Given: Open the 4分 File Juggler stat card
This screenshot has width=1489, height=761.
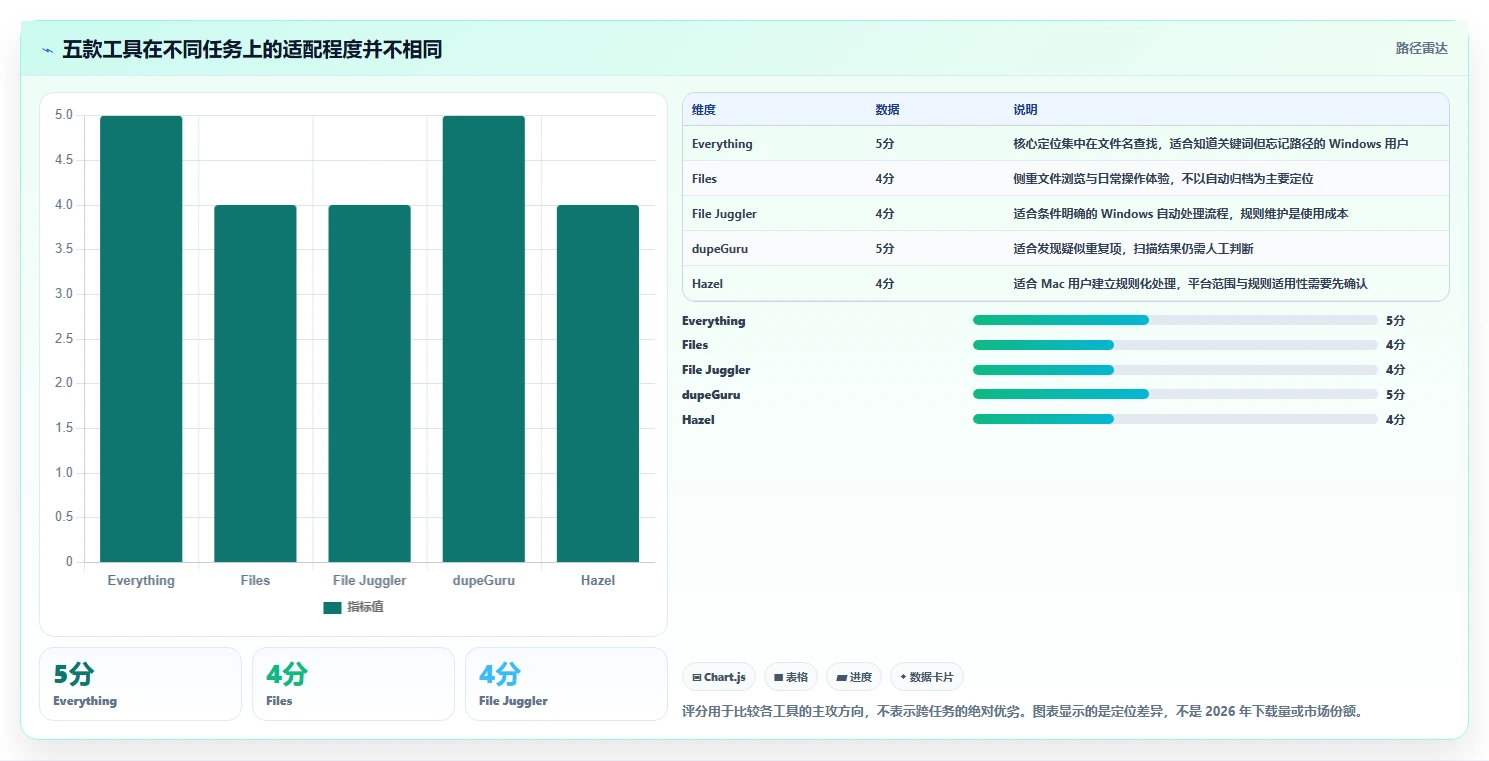Looking at the screenshot, I should [x=566, y=684].
